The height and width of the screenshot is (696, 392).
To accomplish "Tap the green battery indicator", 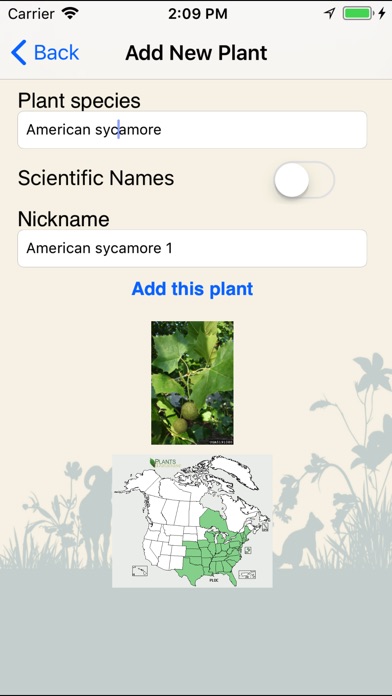I will pos(358,13).
